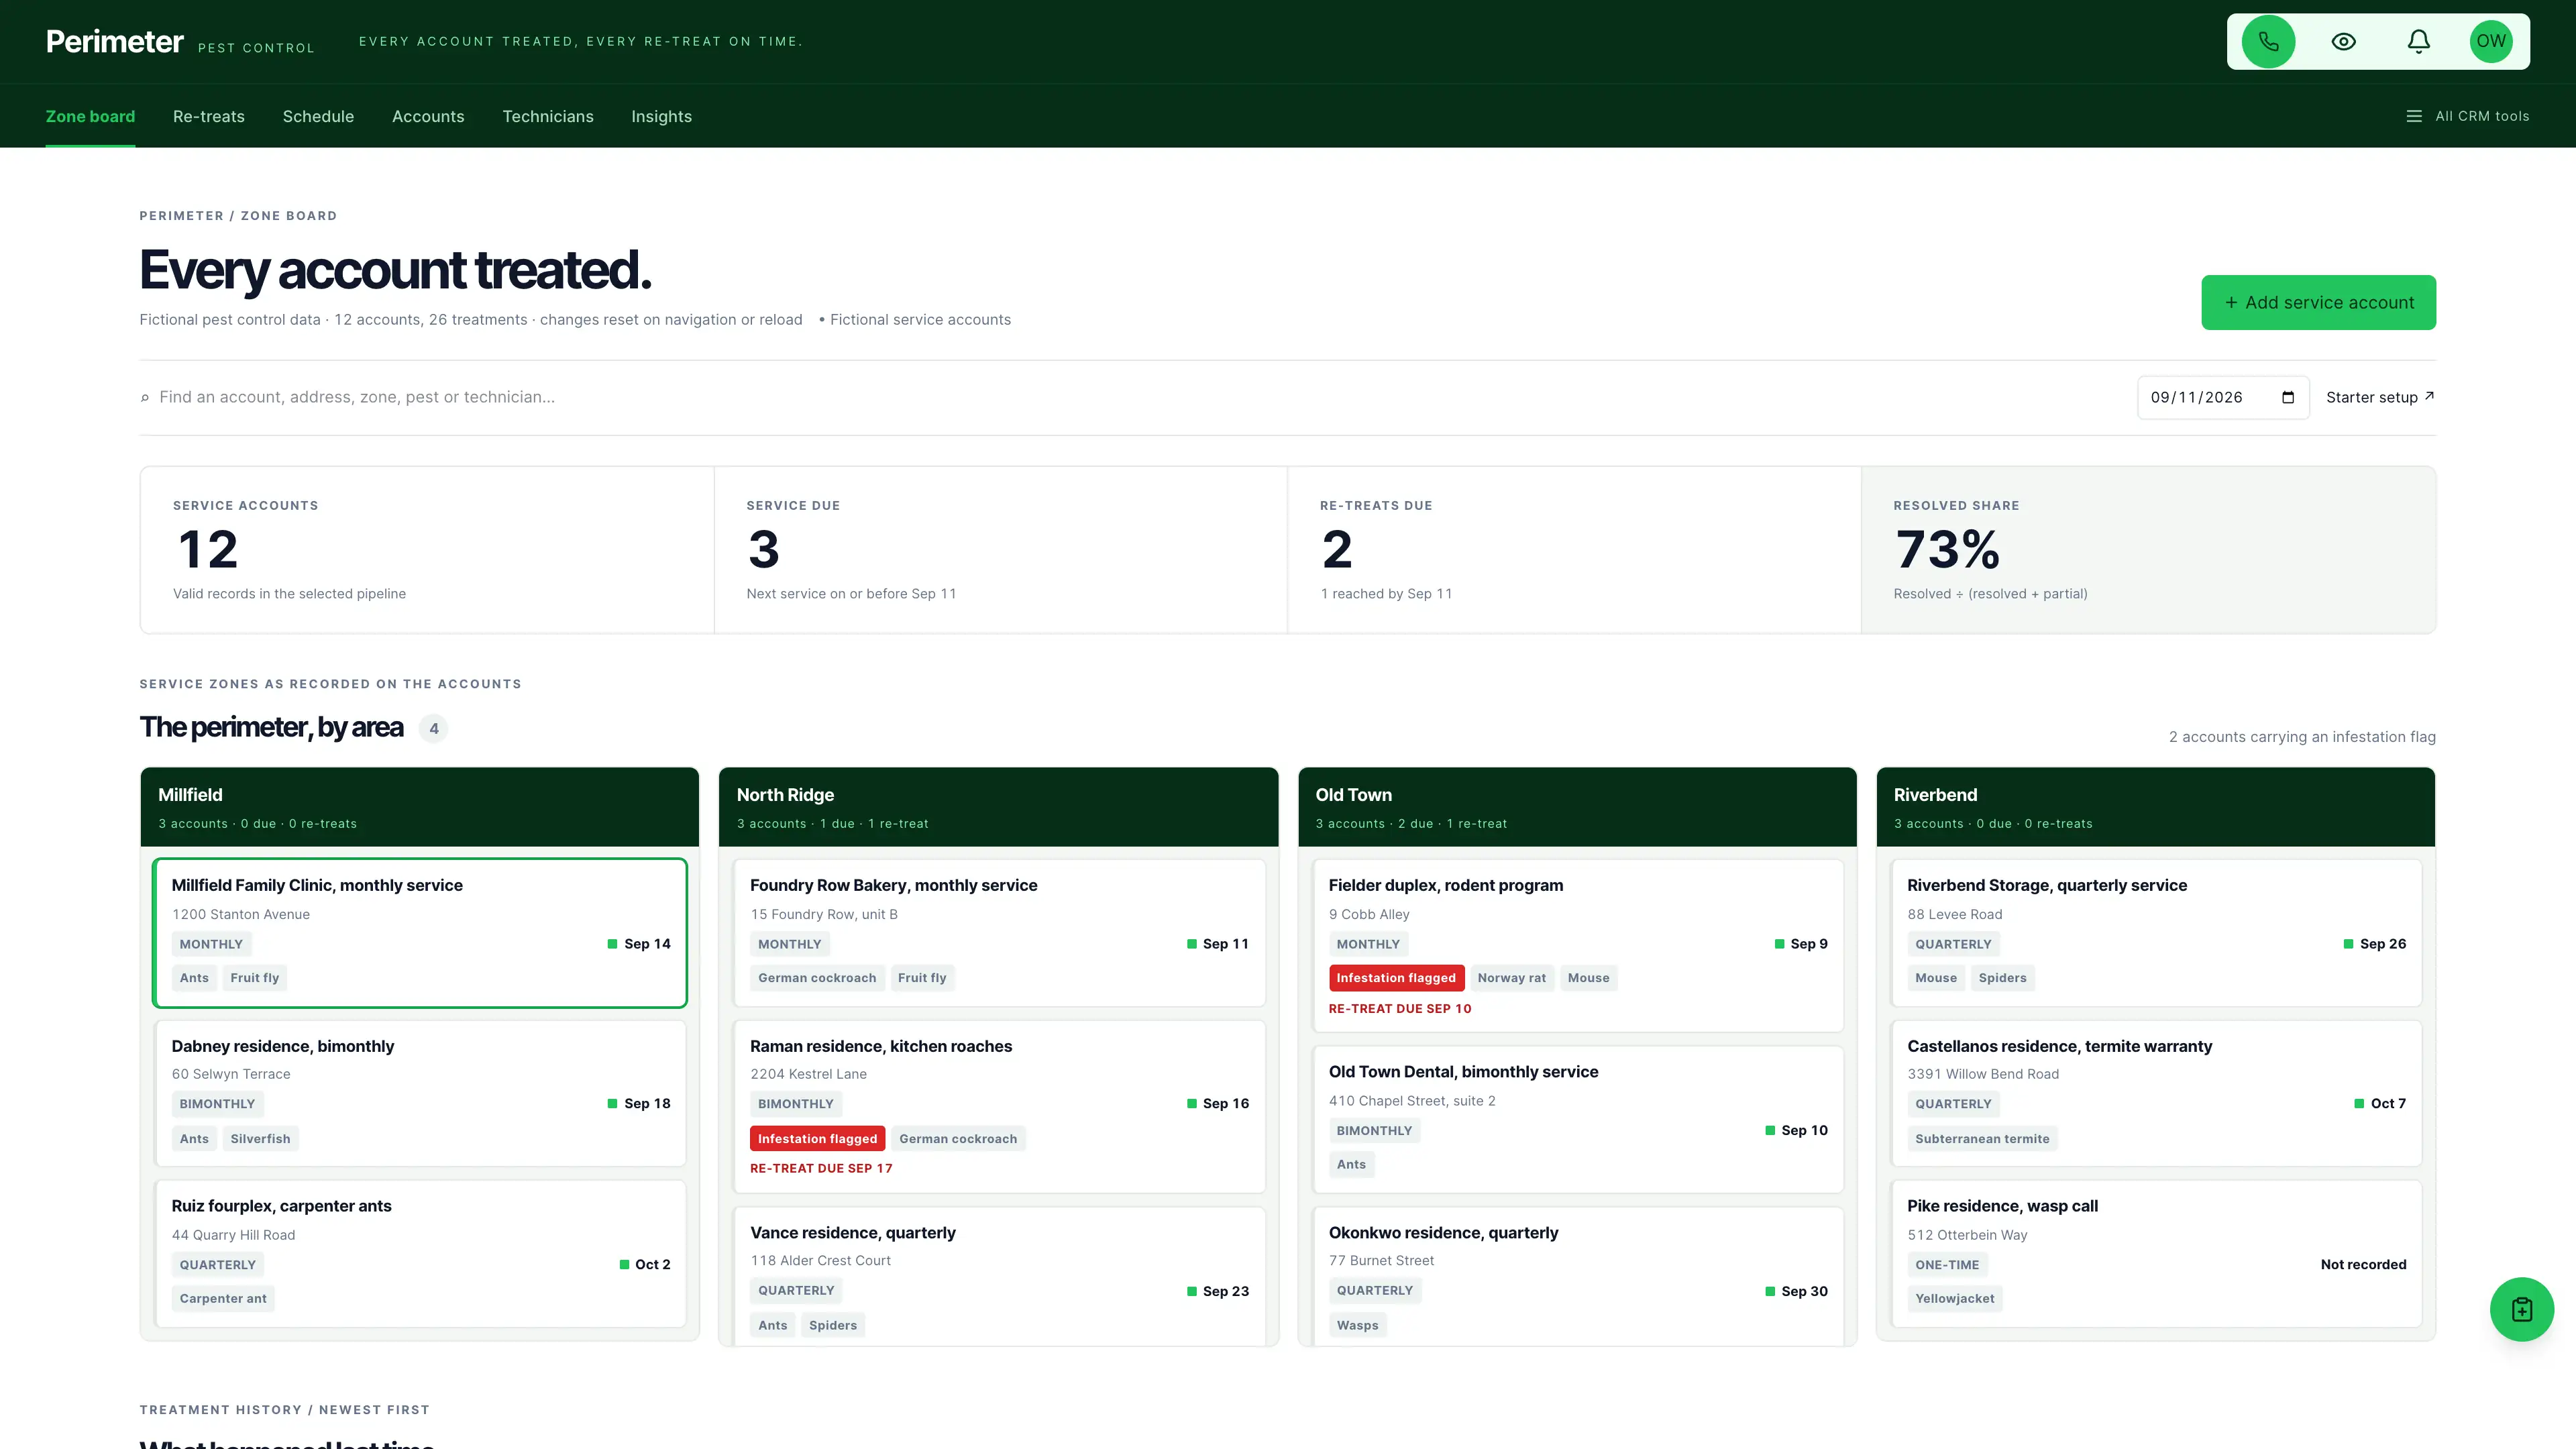Click the North Ridge zone header
2576x1449 pixels.
[999, 807]
